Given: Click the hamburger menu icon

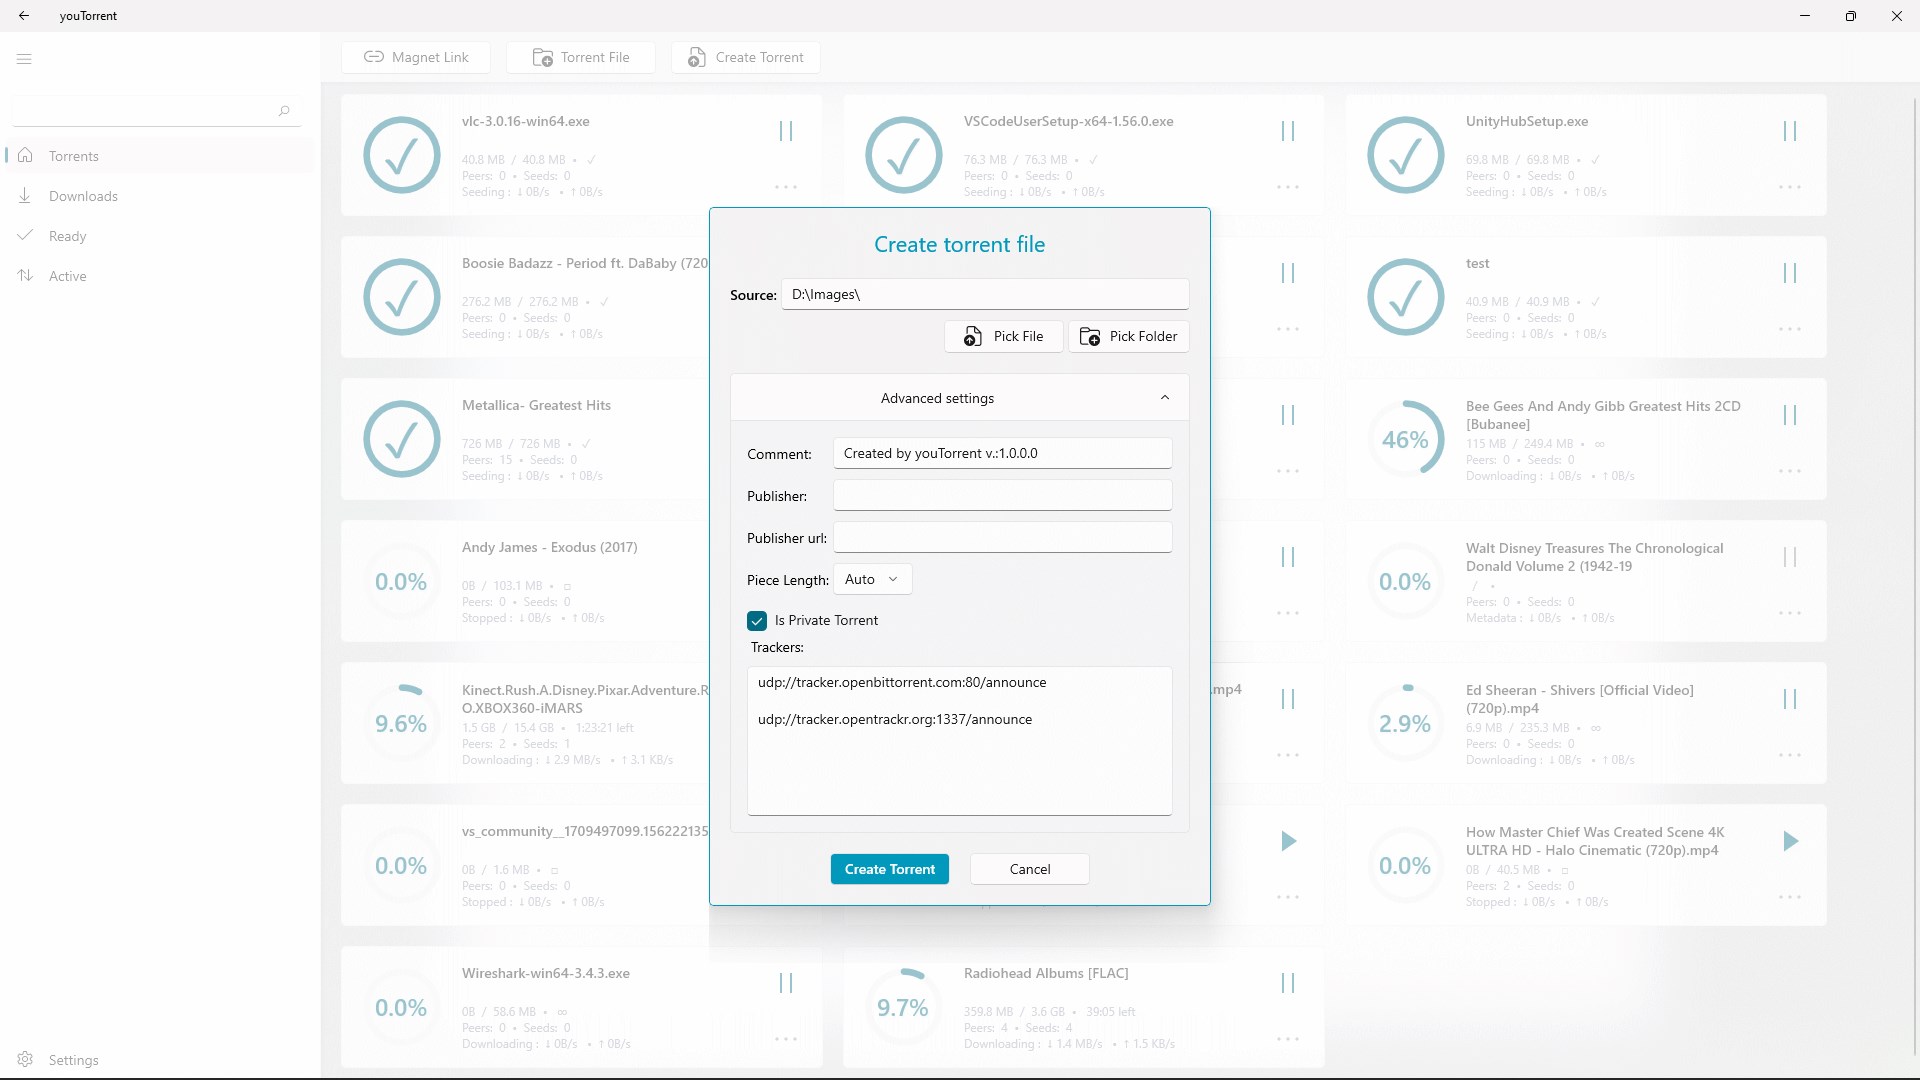Looking at the screenshot, I should click(x=24, y=59).
